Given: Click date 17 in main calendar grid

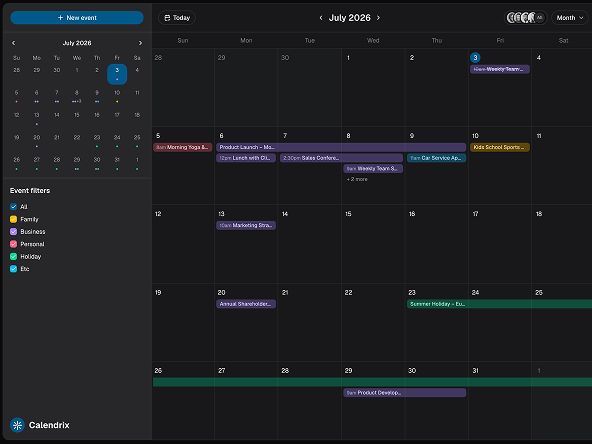Looking at the screenshot, I should (x=475, y=214).
